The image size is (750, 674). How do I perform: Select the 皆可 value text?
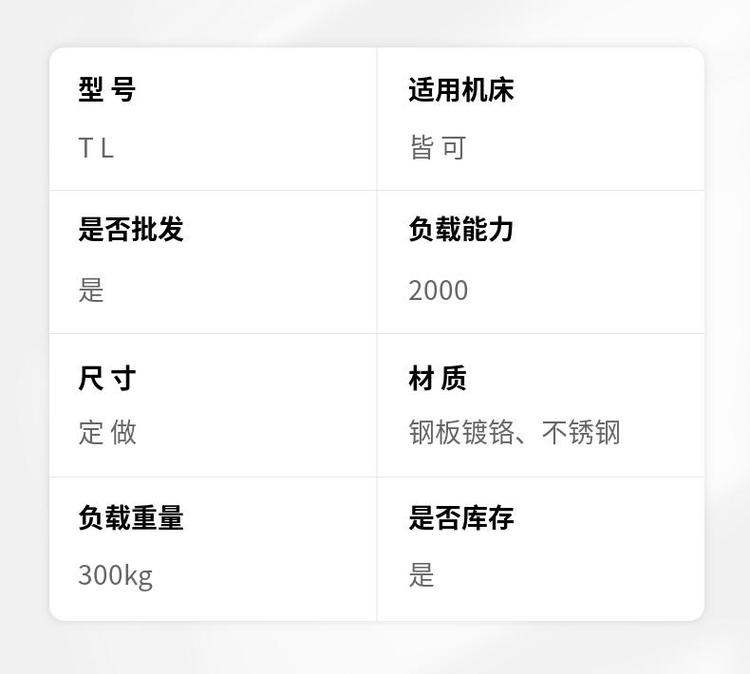click(438, 149)
